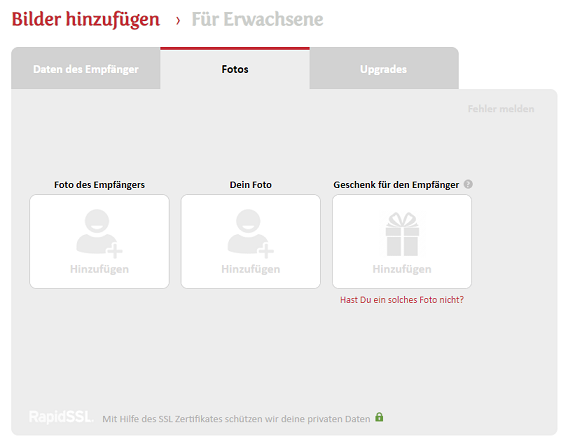The width and height of the screenshot is (561, 439).
Task: Click the help question mark beside Geschenk label
Action: [468, 184]
